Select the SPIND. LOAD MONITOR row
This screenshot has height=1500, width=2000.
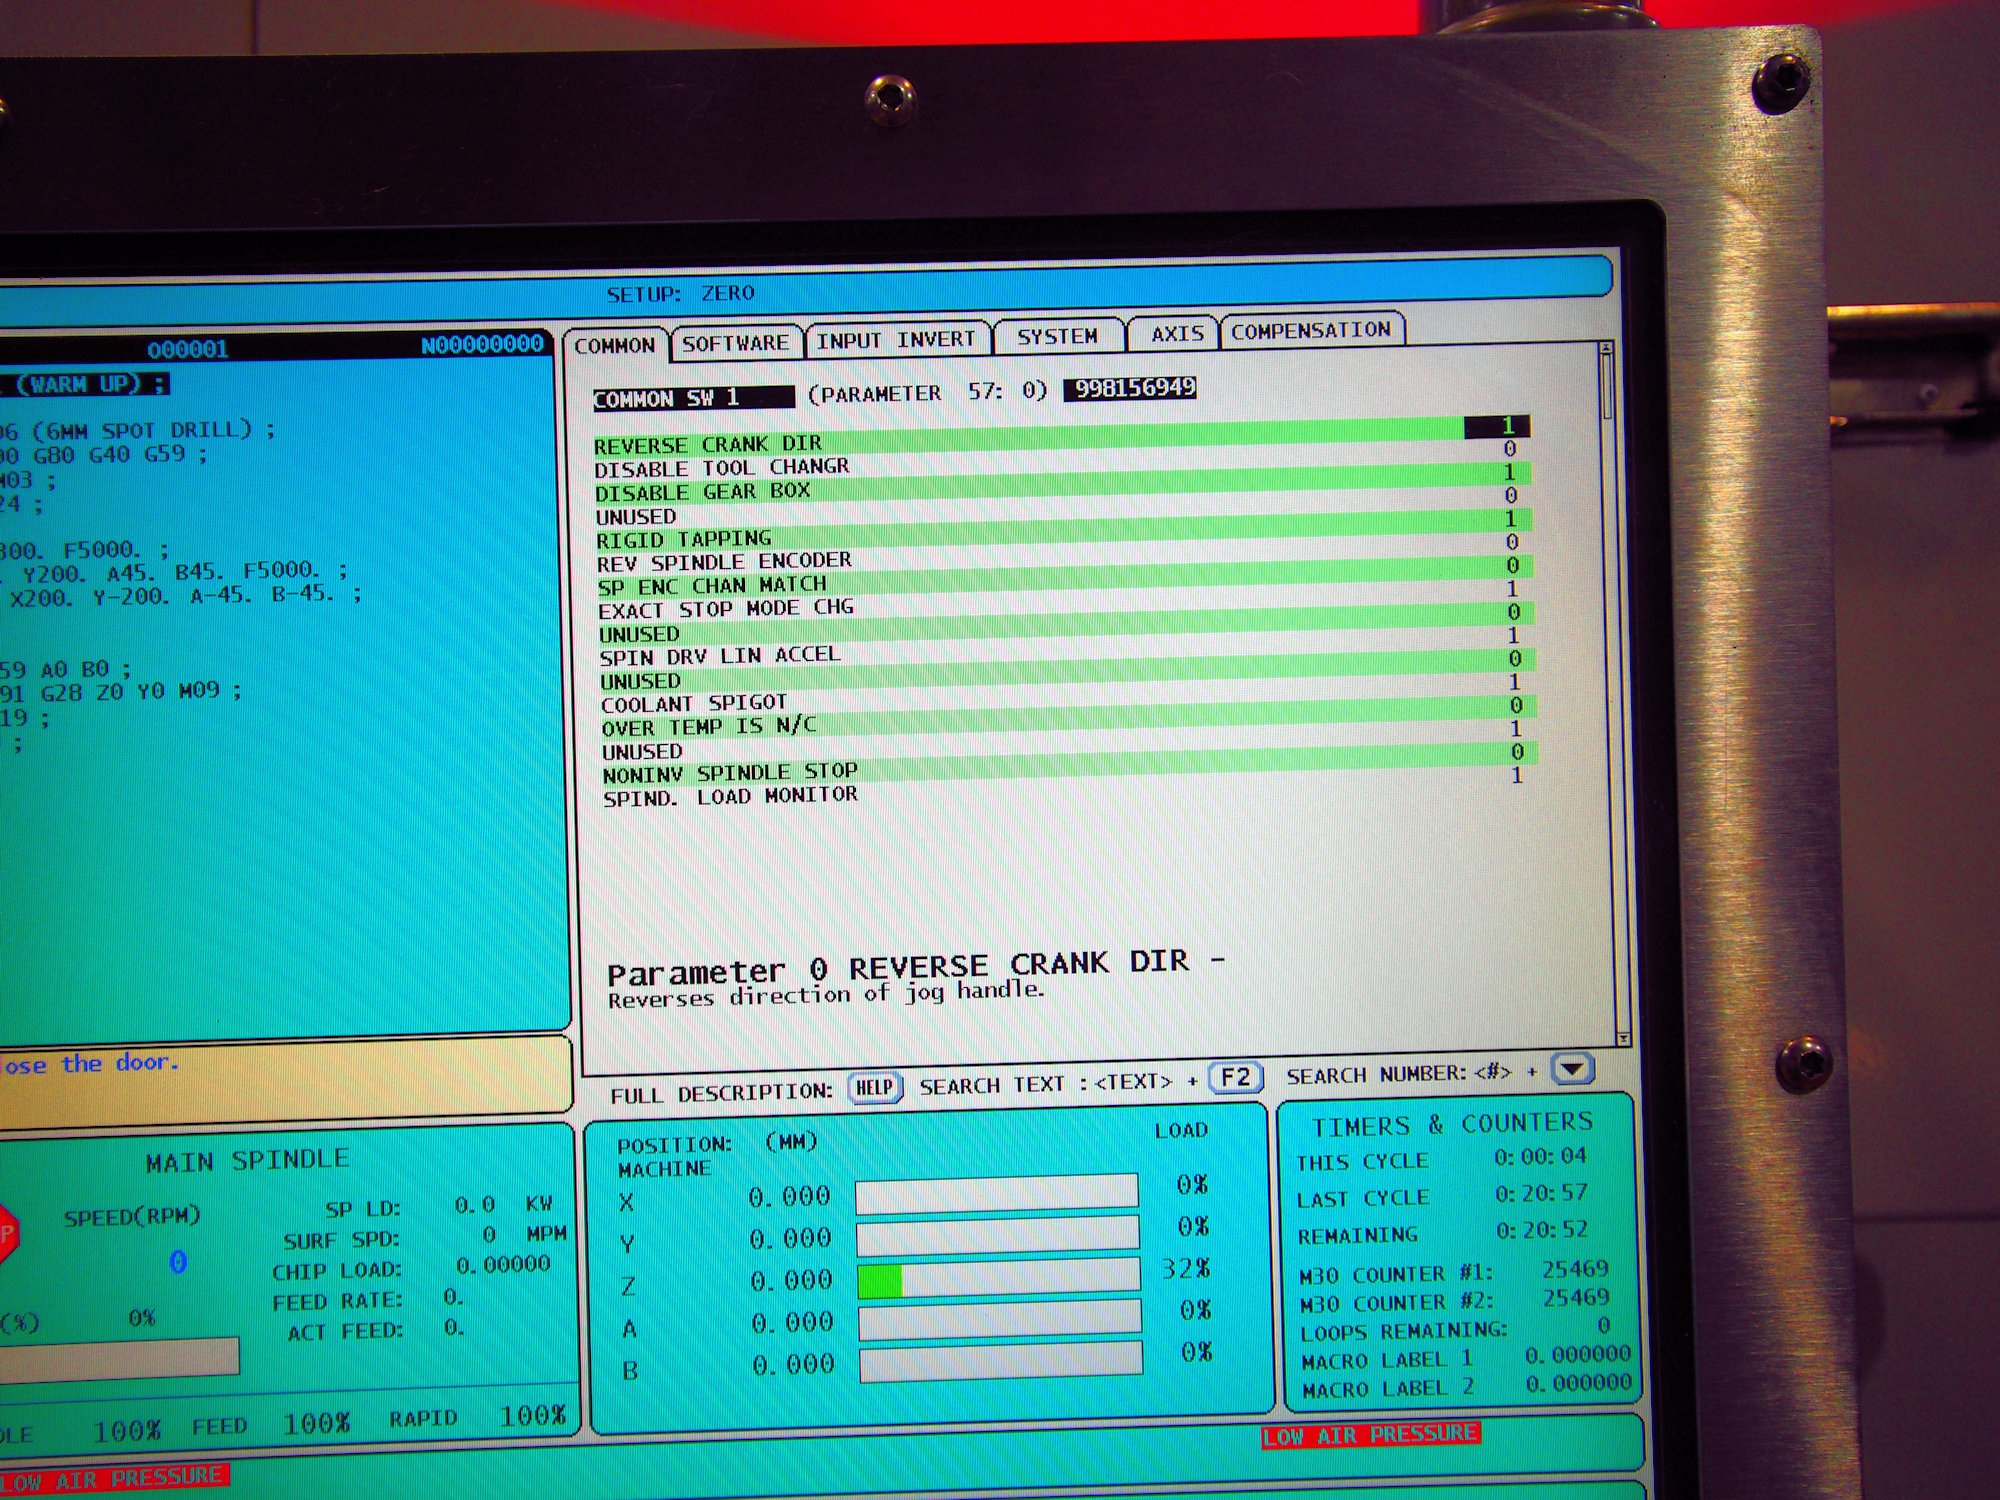(730, 796)
